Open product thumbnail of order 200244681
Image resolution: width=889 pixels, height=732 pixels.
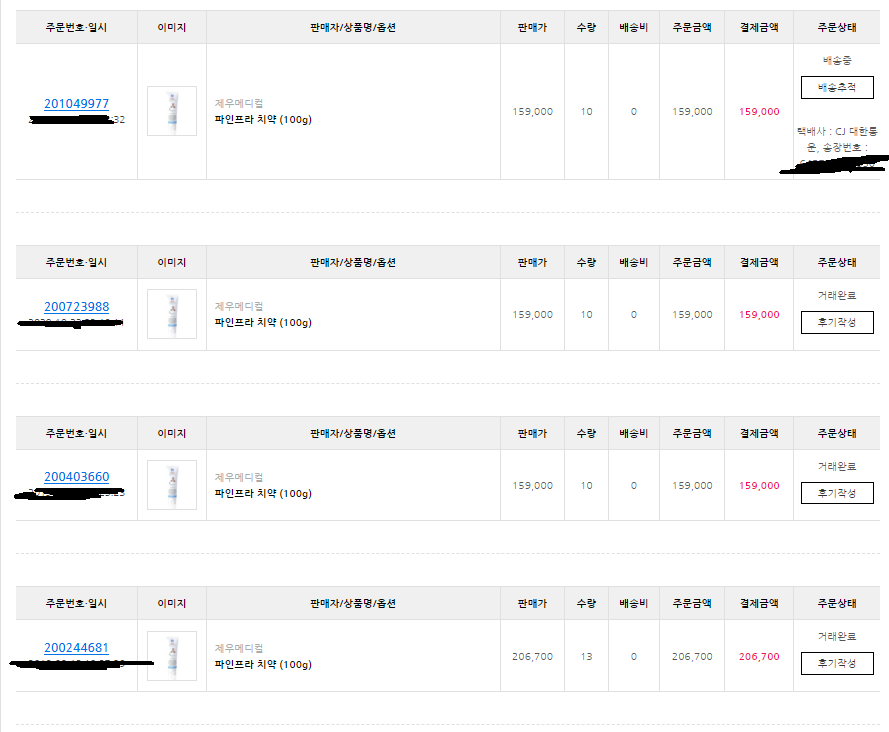tap(172, 655)
